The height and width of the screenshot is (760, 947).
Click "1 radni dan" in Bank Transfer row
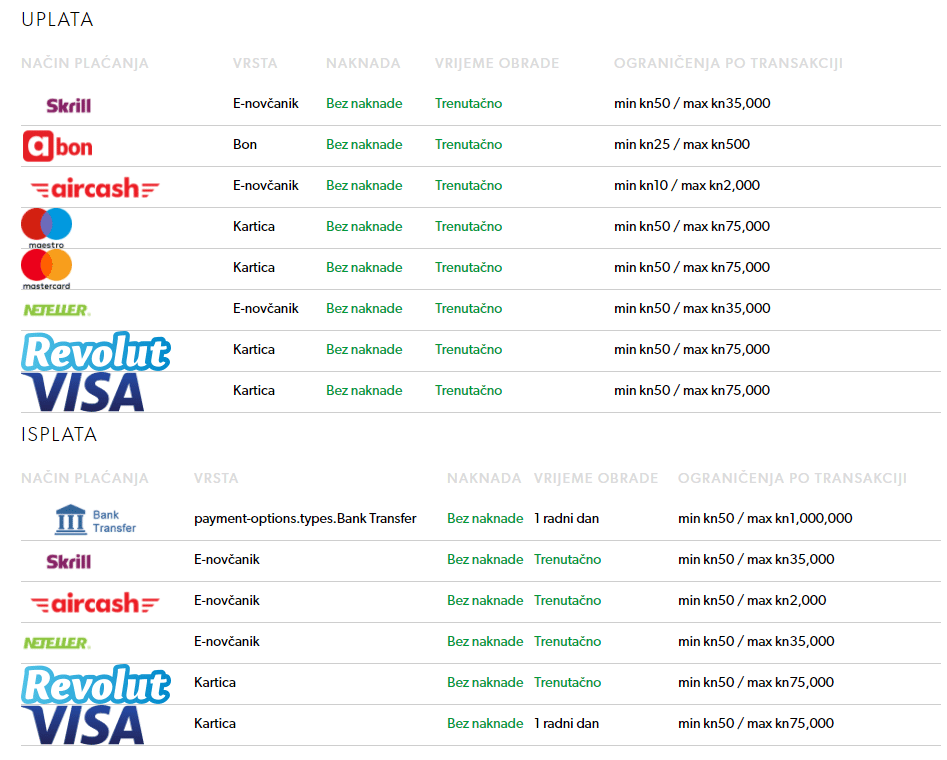[567, 518]
